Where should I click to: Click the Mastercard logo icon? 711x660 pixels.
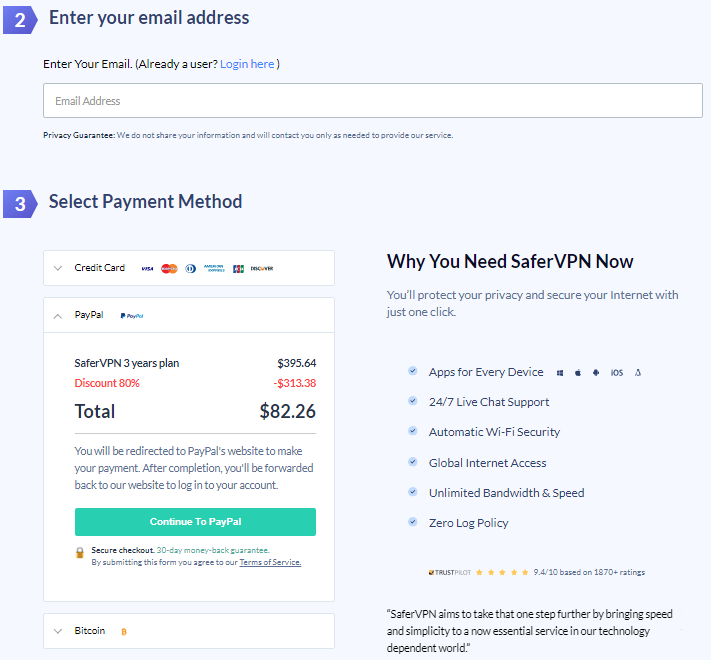tap(170, 269)
